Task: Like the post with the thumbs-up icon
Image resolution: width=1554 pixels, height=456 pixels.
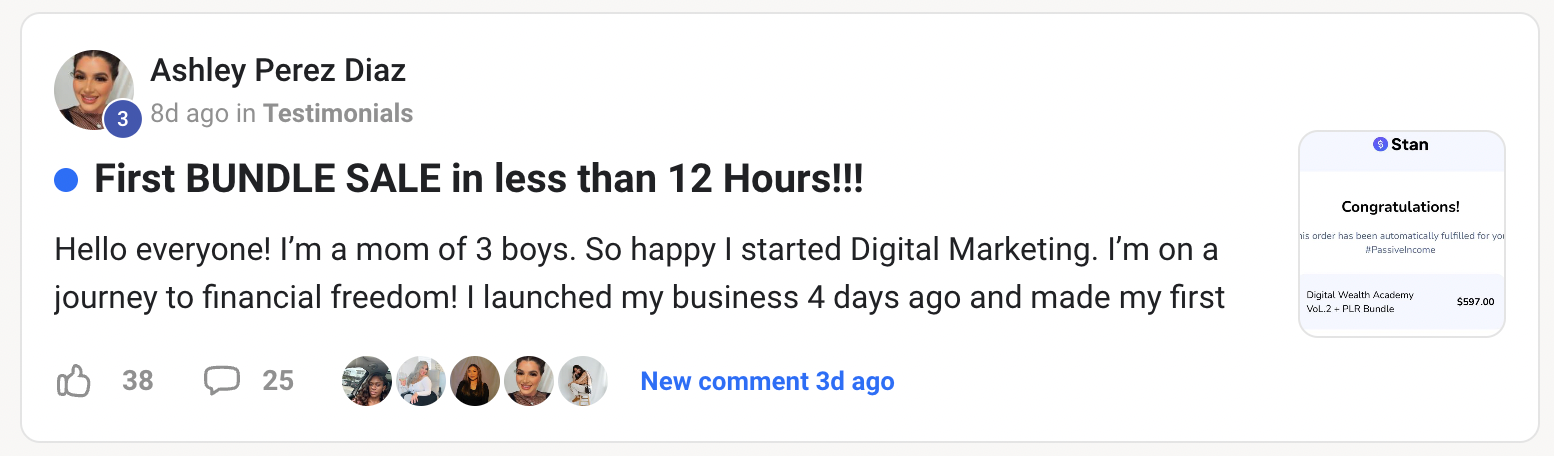Action: tap(74, 381)
